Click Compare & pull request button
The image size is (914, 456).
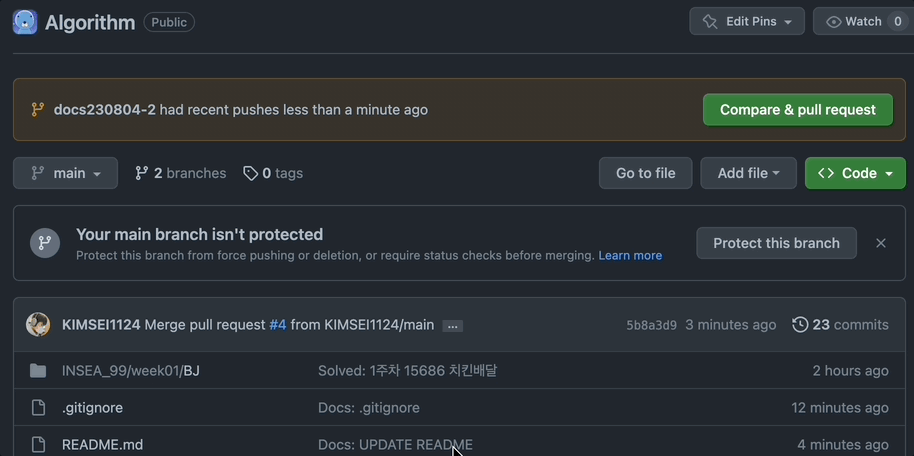point(797,110)
